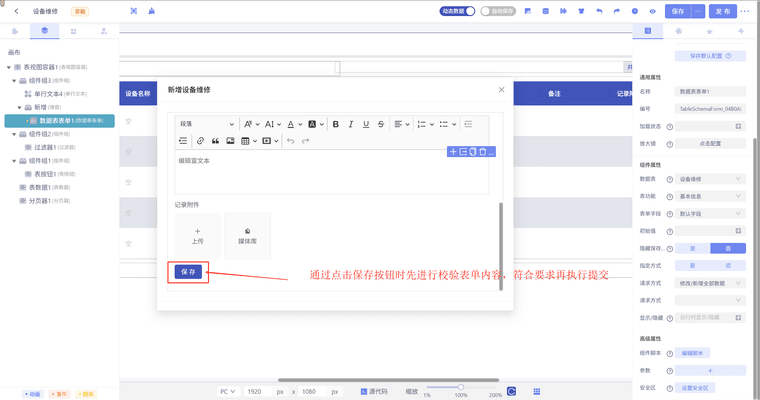The height and width of the screenshot is (400, 760).
Task: Insert an image via the editor toolbar
Action: pos(230,141)
